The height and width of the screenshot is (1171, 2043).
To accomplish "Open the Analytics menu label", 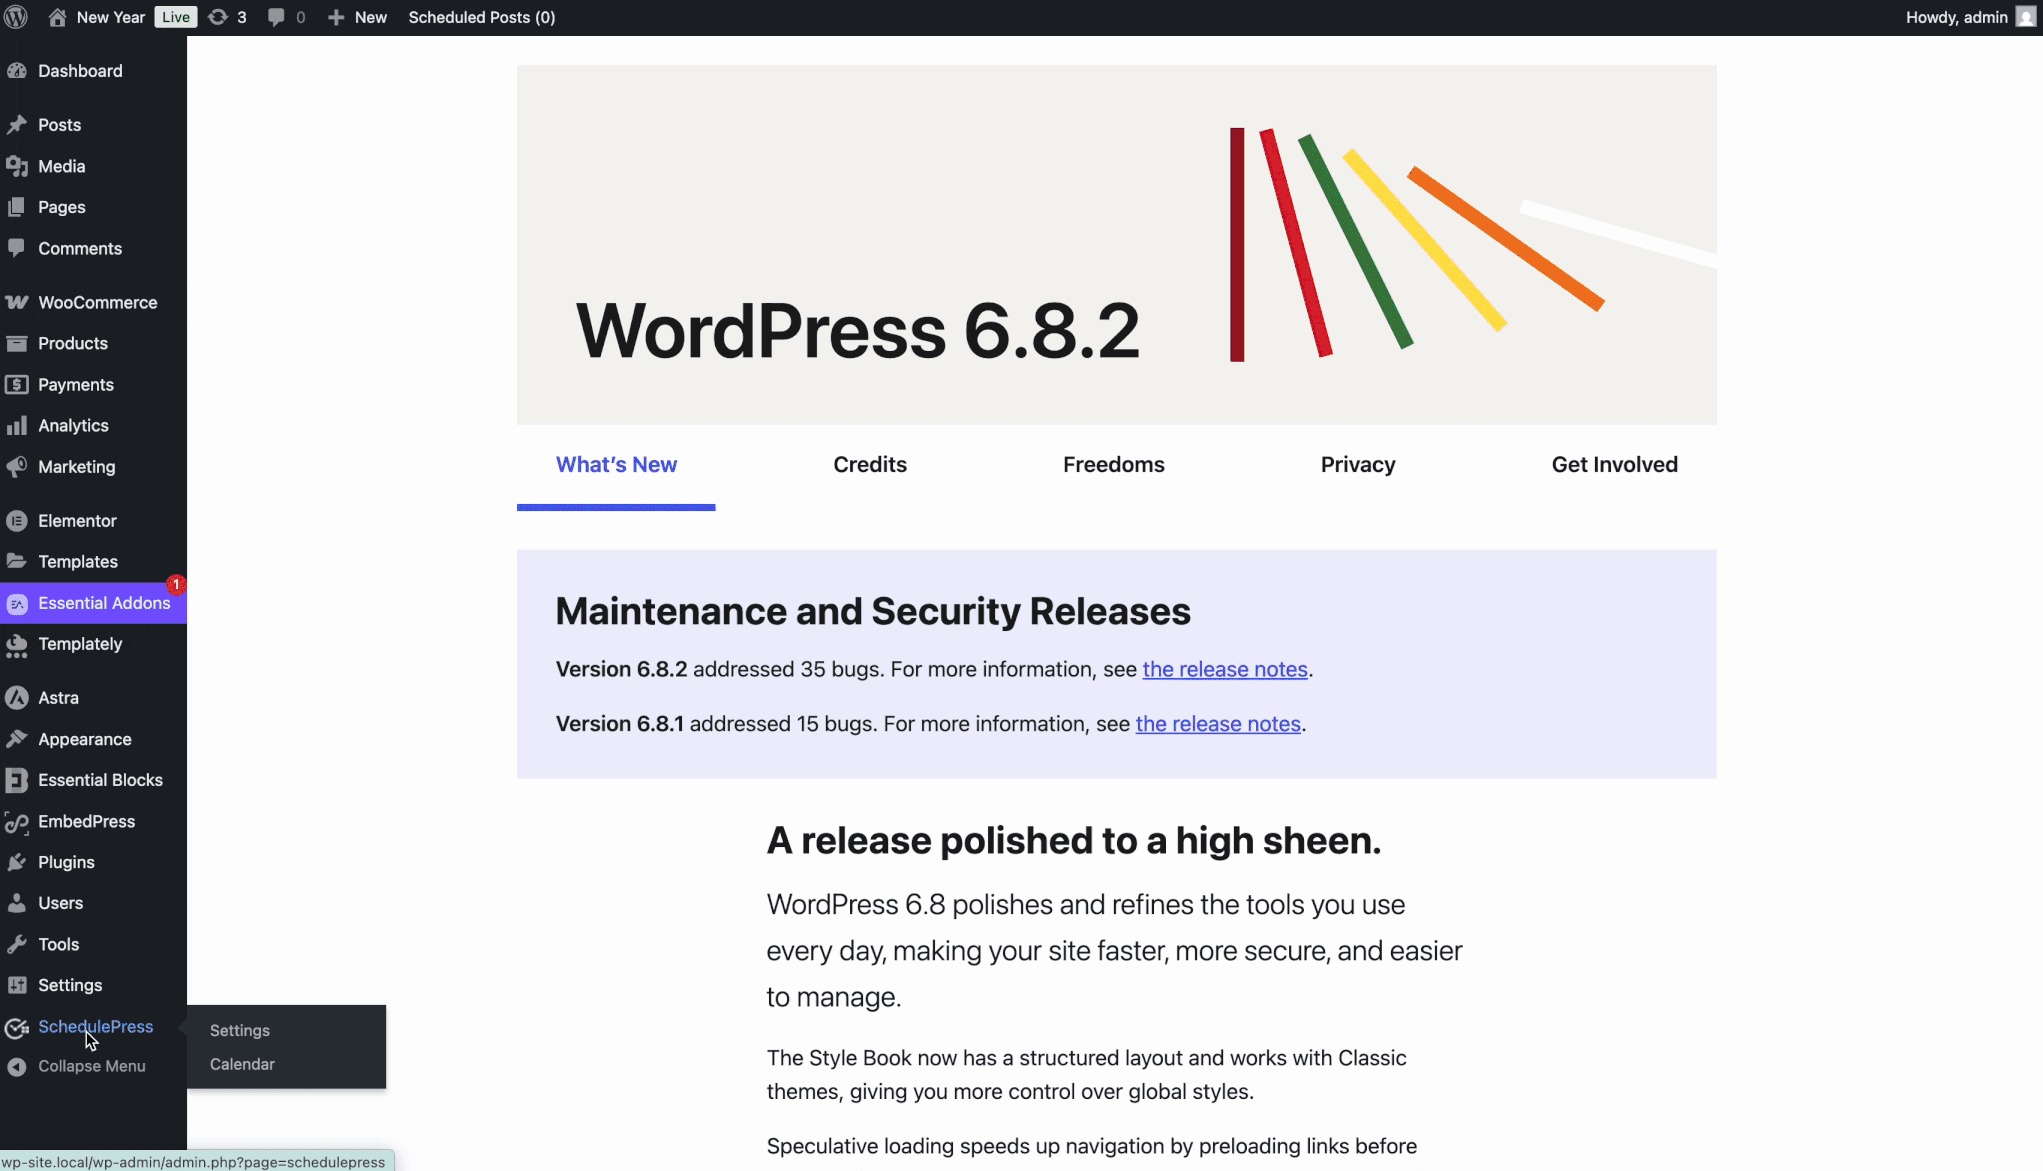I will (73, 425).
